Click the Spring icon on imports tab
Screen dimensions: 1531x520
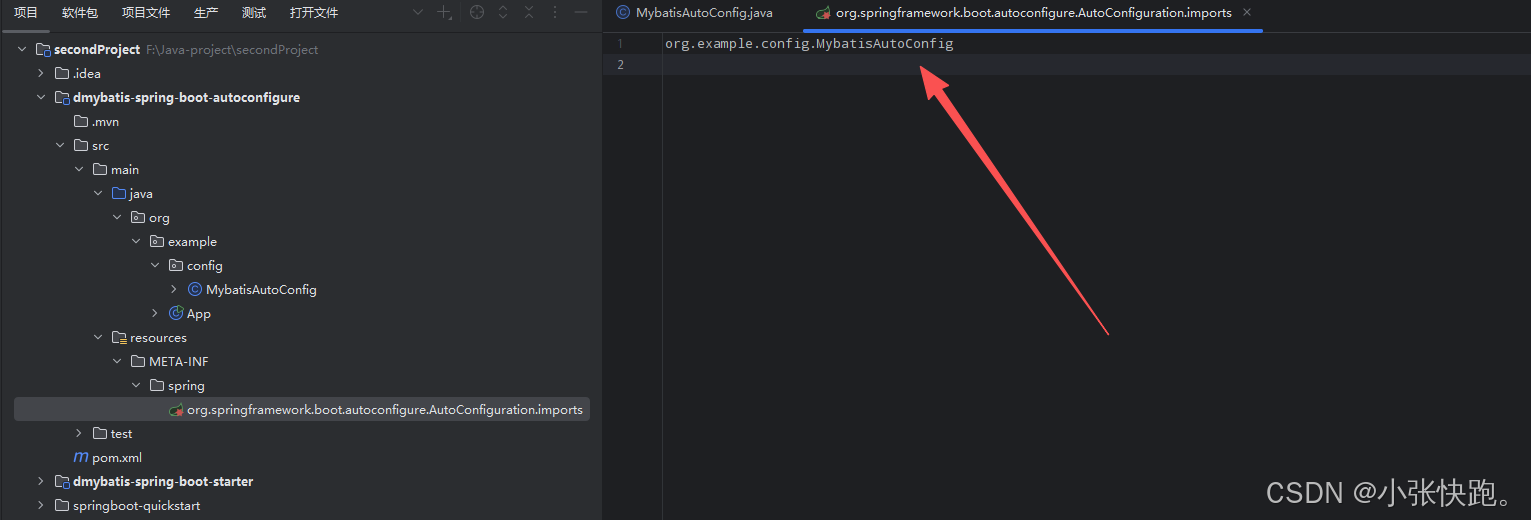[x=823, y=13]
